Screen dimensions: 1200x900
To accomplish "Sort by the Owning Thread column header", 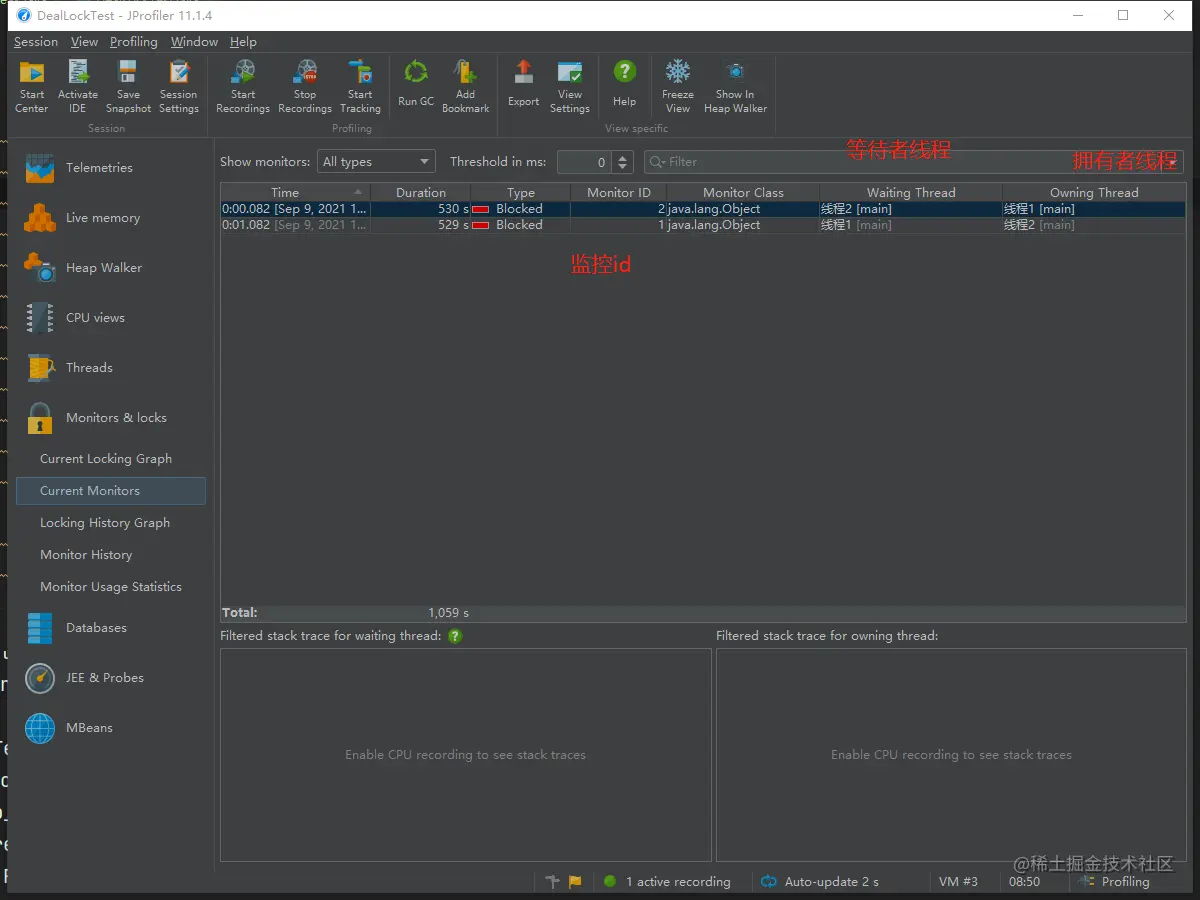I will point(1094,192).
